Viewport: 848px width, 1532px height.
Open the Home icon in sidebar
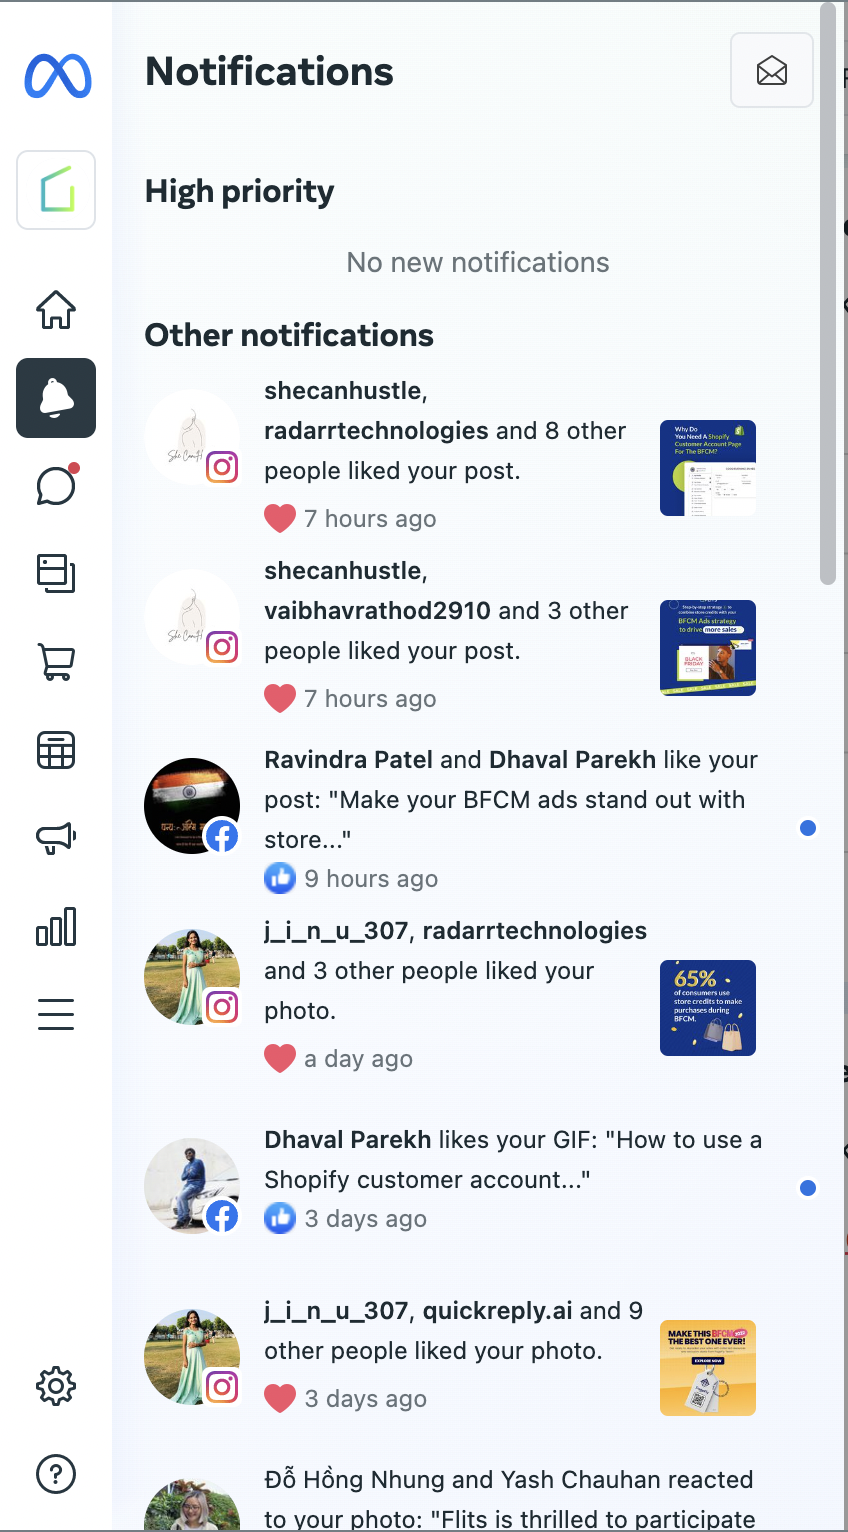(56, 310)
